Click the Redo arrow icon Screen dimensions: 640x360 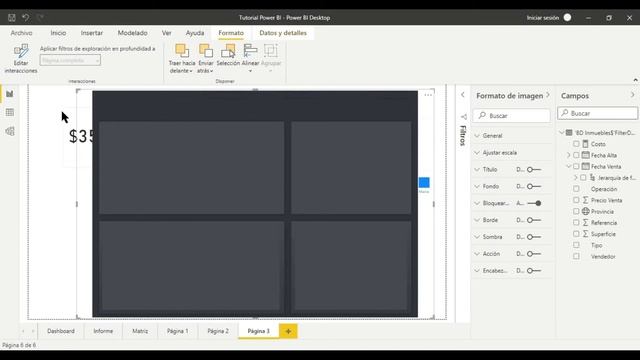pyautogui.click(x=40, y=18)
